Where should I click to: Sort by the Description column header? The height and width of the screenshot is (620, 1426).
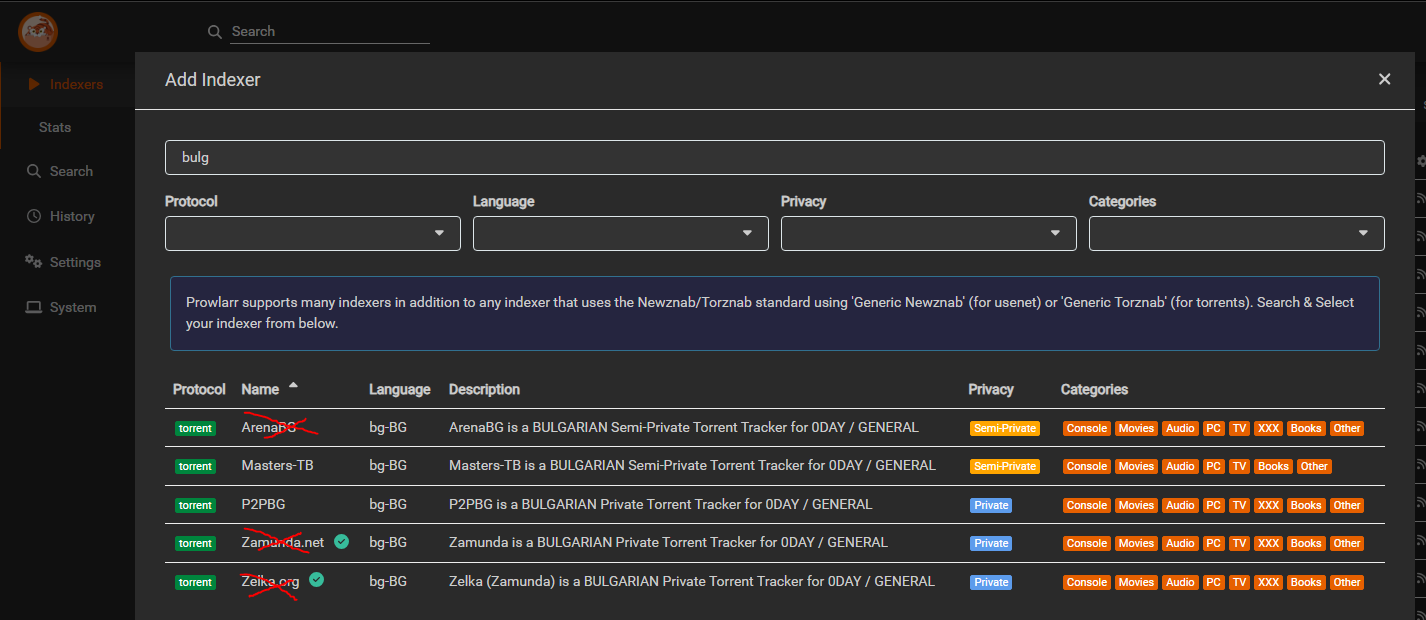click(x=484, y=389)
